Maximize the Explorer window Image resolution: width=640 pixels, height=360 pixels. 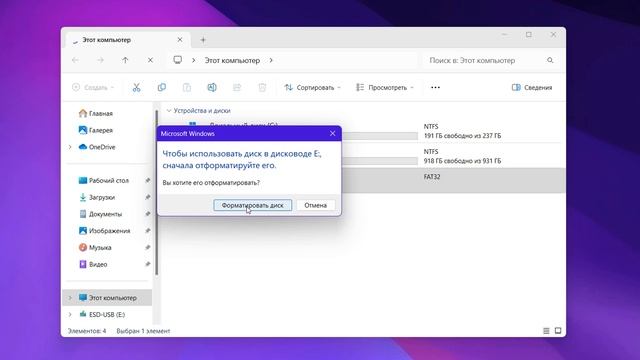[529, 35]
